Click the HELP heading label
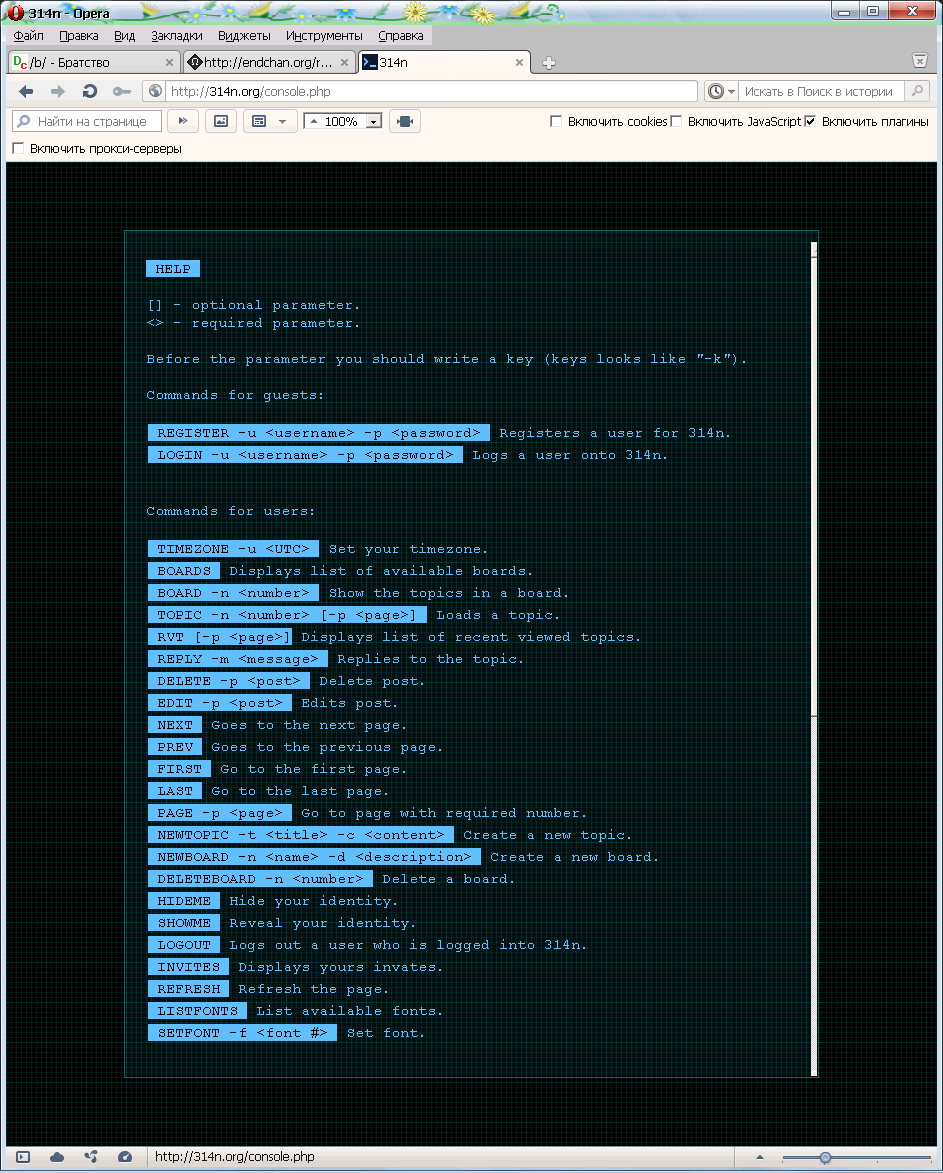 tap(173, 269)
